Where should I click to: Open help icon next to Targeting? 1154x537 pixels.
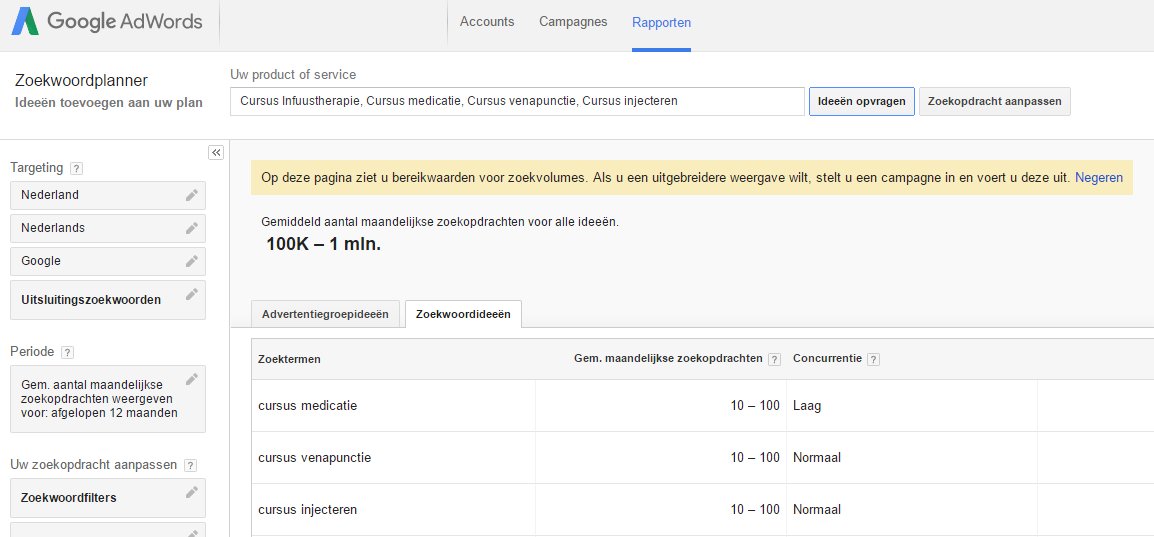(77, 168)
